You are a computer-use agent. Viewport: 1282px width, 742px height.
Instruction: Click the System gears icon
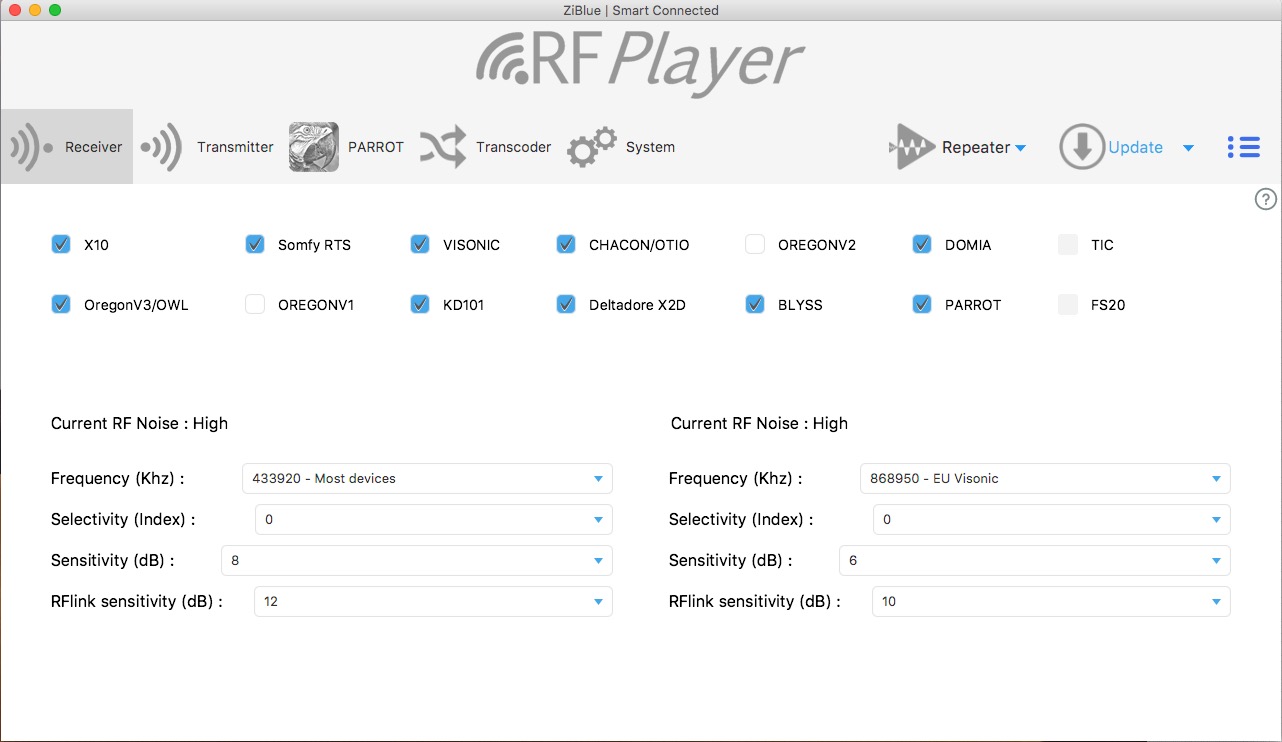coord(592,147)
